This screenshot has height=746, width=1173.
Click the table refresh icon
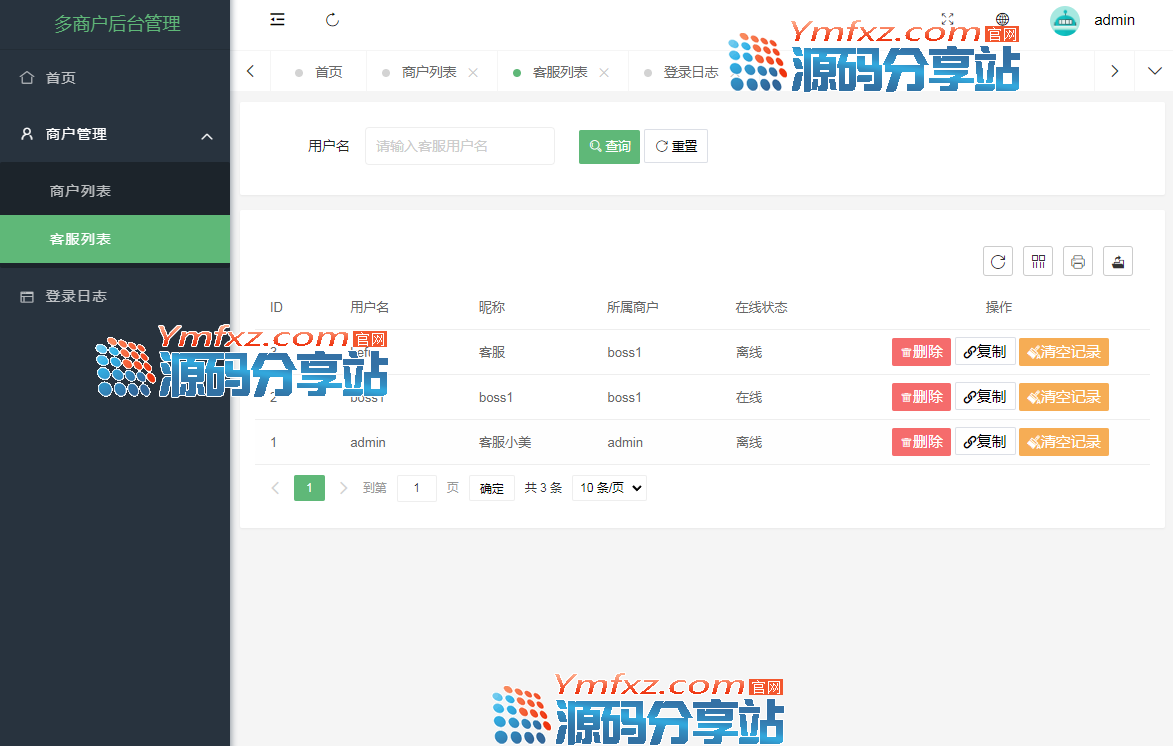[x=997, y=261]
